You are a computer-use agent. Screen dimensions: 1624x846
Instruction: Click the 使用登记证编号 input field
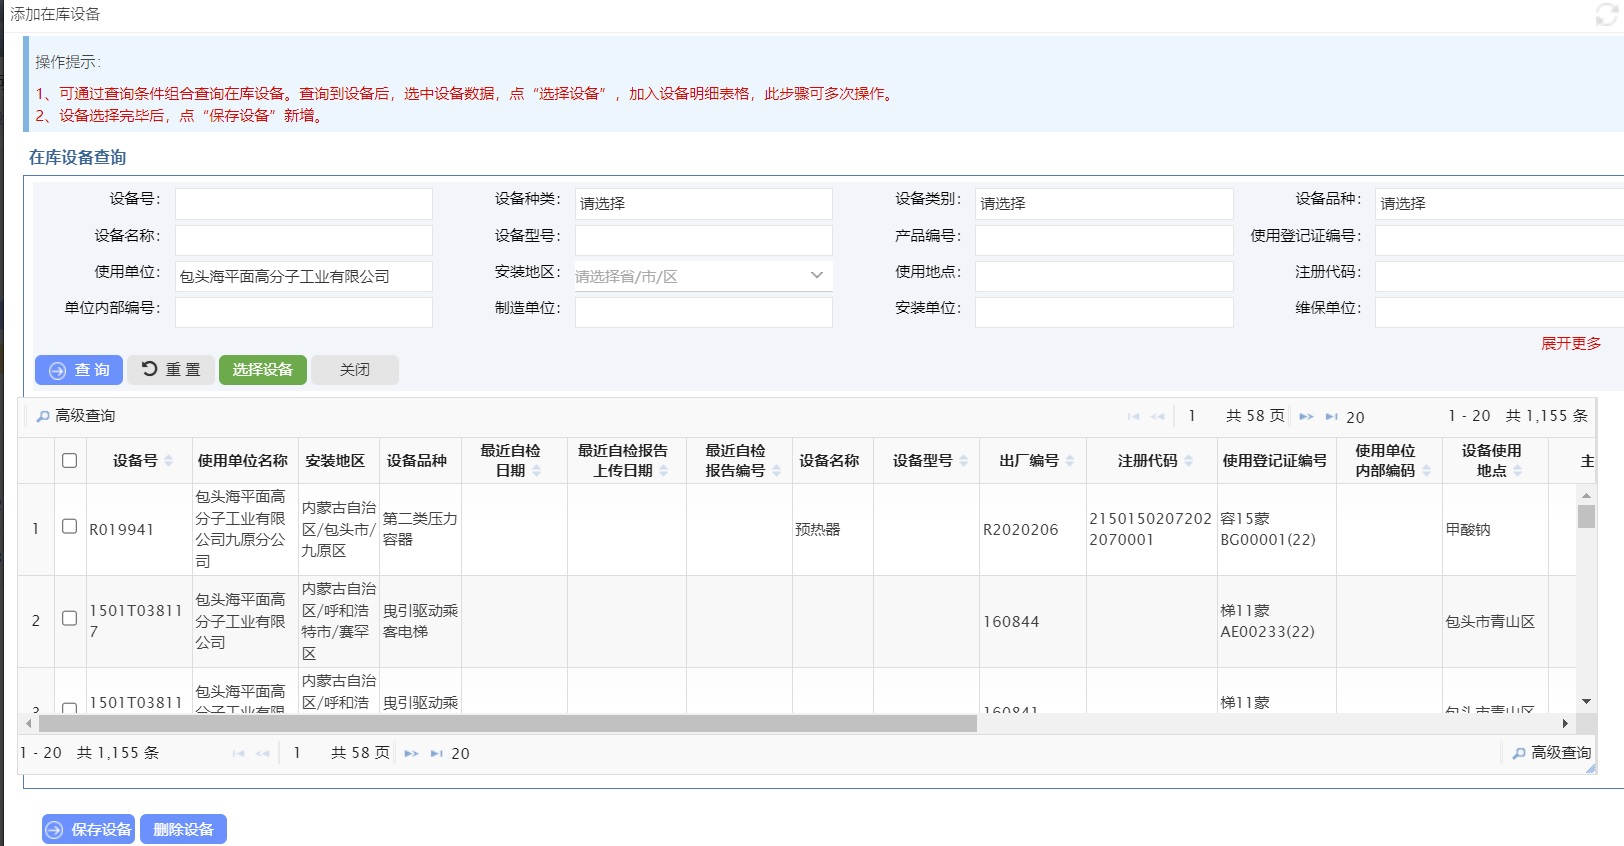(x=1500, y=240)
